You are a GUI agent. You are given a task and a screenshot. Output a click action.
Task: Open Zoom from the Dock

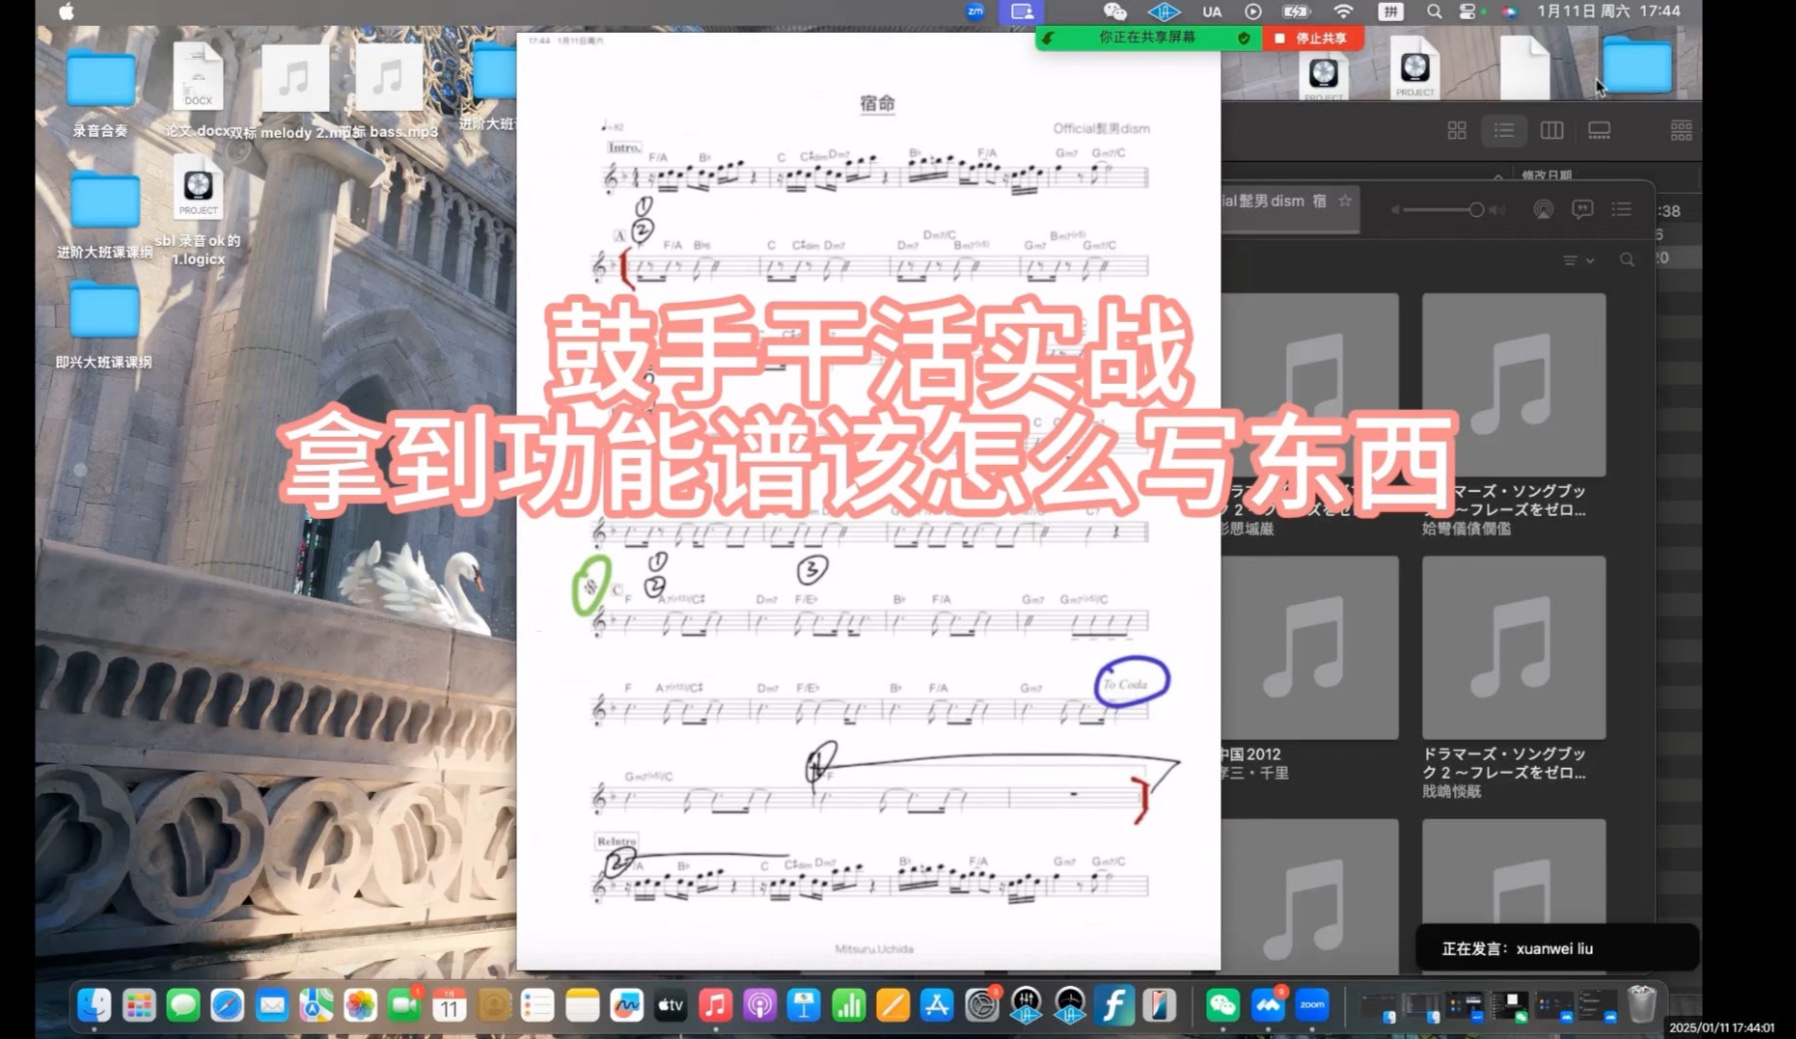point(1312,1005)
